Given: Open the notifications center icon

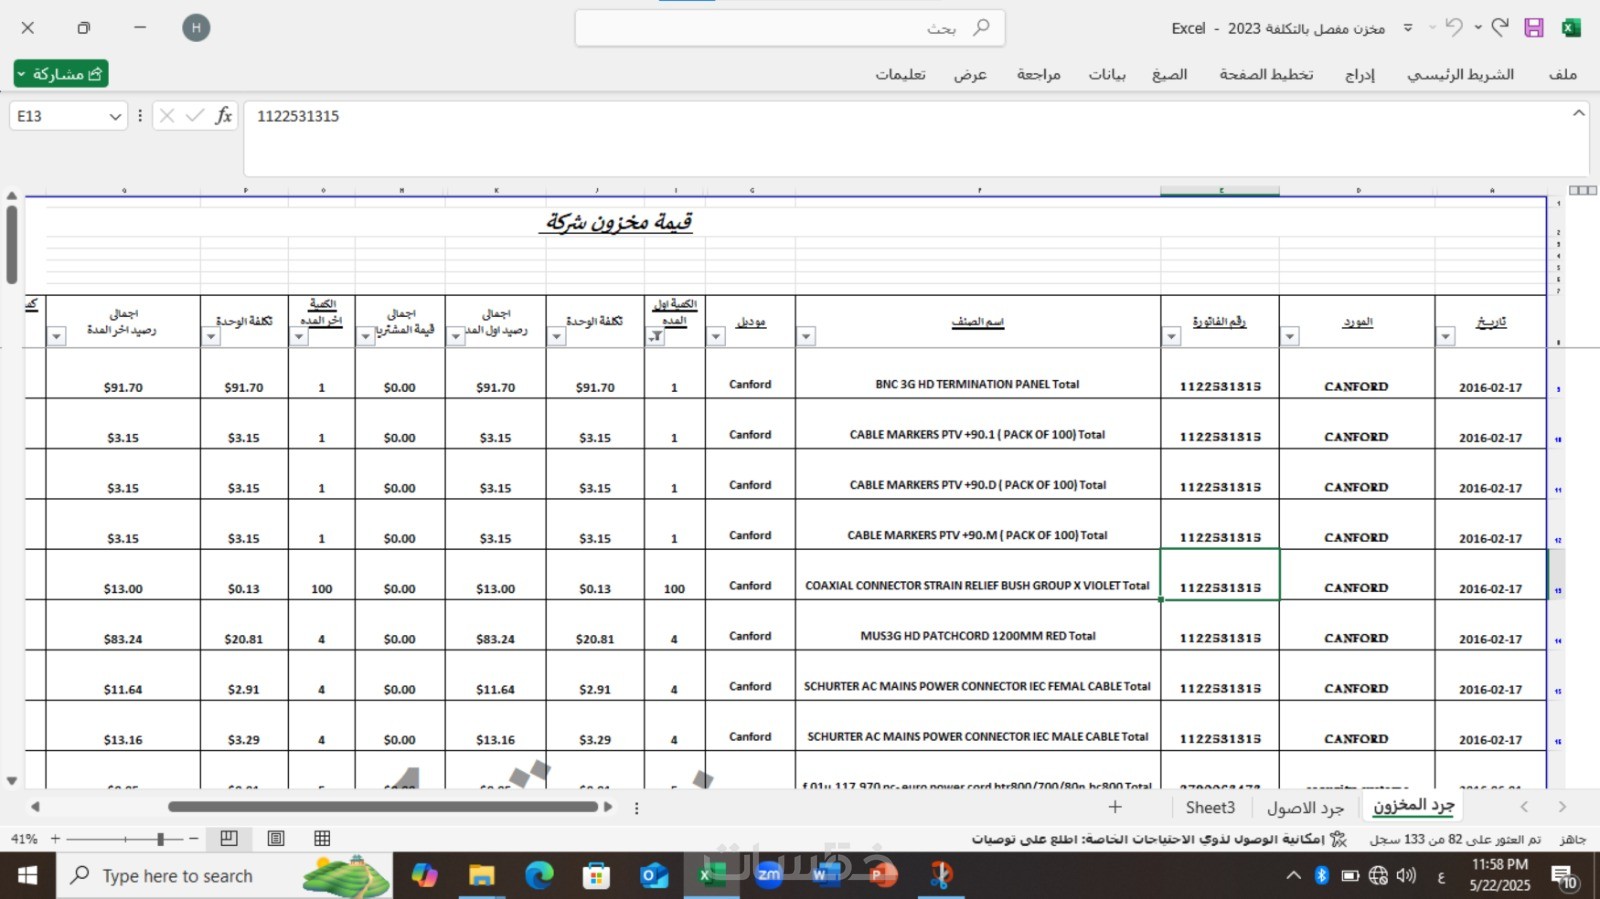Looking at the screenshot, I should (1564, 877).
